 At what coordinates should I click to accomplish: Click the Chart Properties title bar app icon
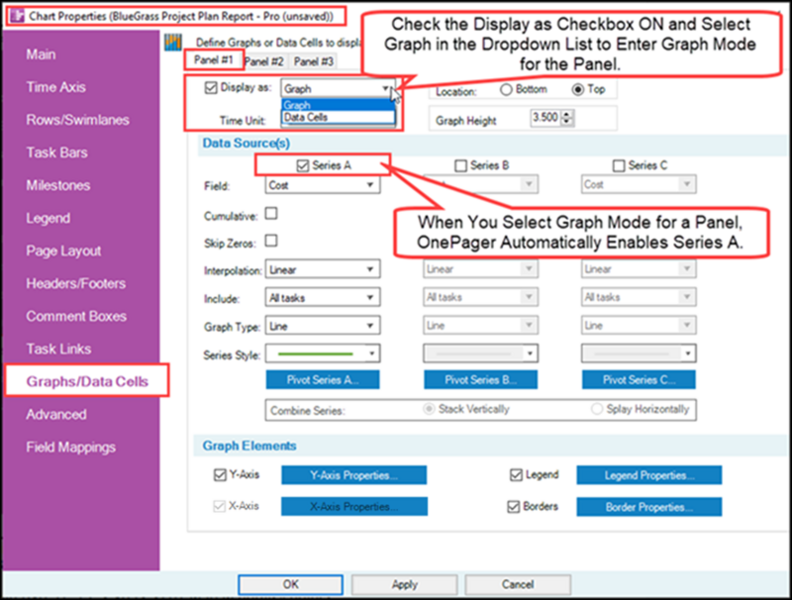click(17, 16)
